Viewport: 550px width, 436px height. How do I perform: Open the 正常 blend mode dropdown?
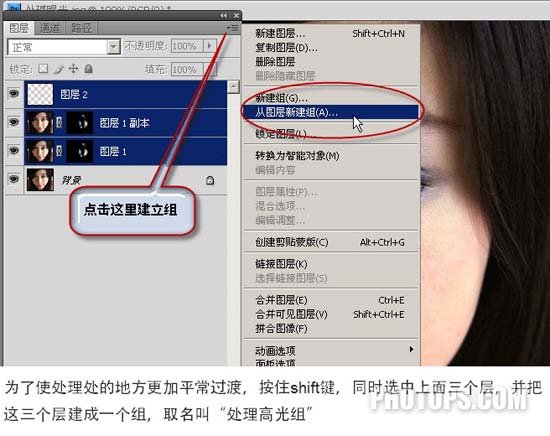(113, 47)
